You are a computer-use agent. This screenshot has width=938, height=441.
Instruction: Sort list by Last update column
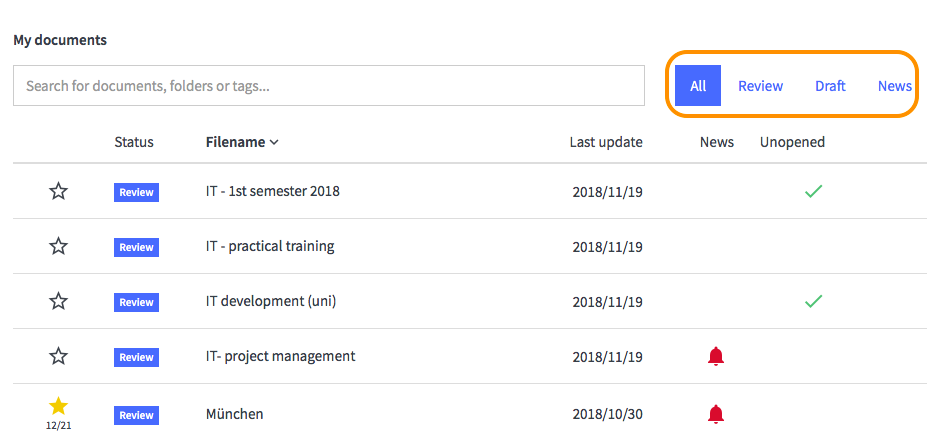[606, 142]
